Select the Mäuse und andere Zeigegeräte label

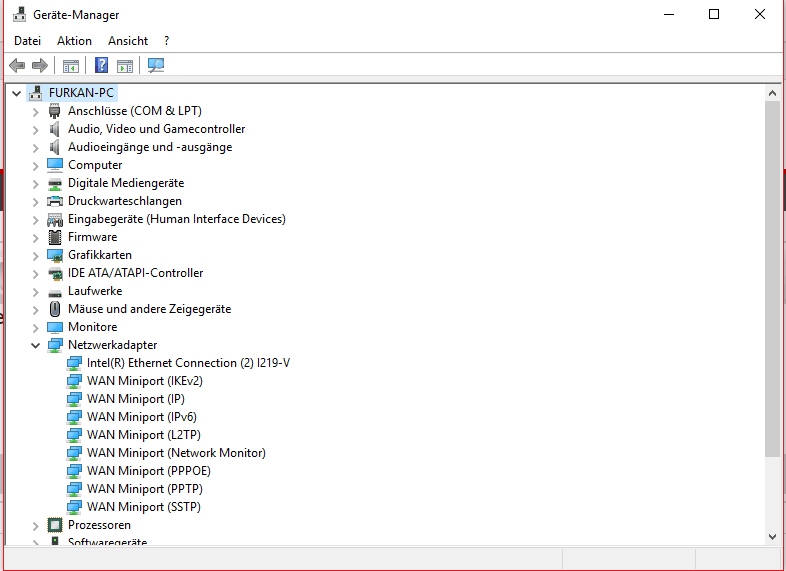point(150,309)
